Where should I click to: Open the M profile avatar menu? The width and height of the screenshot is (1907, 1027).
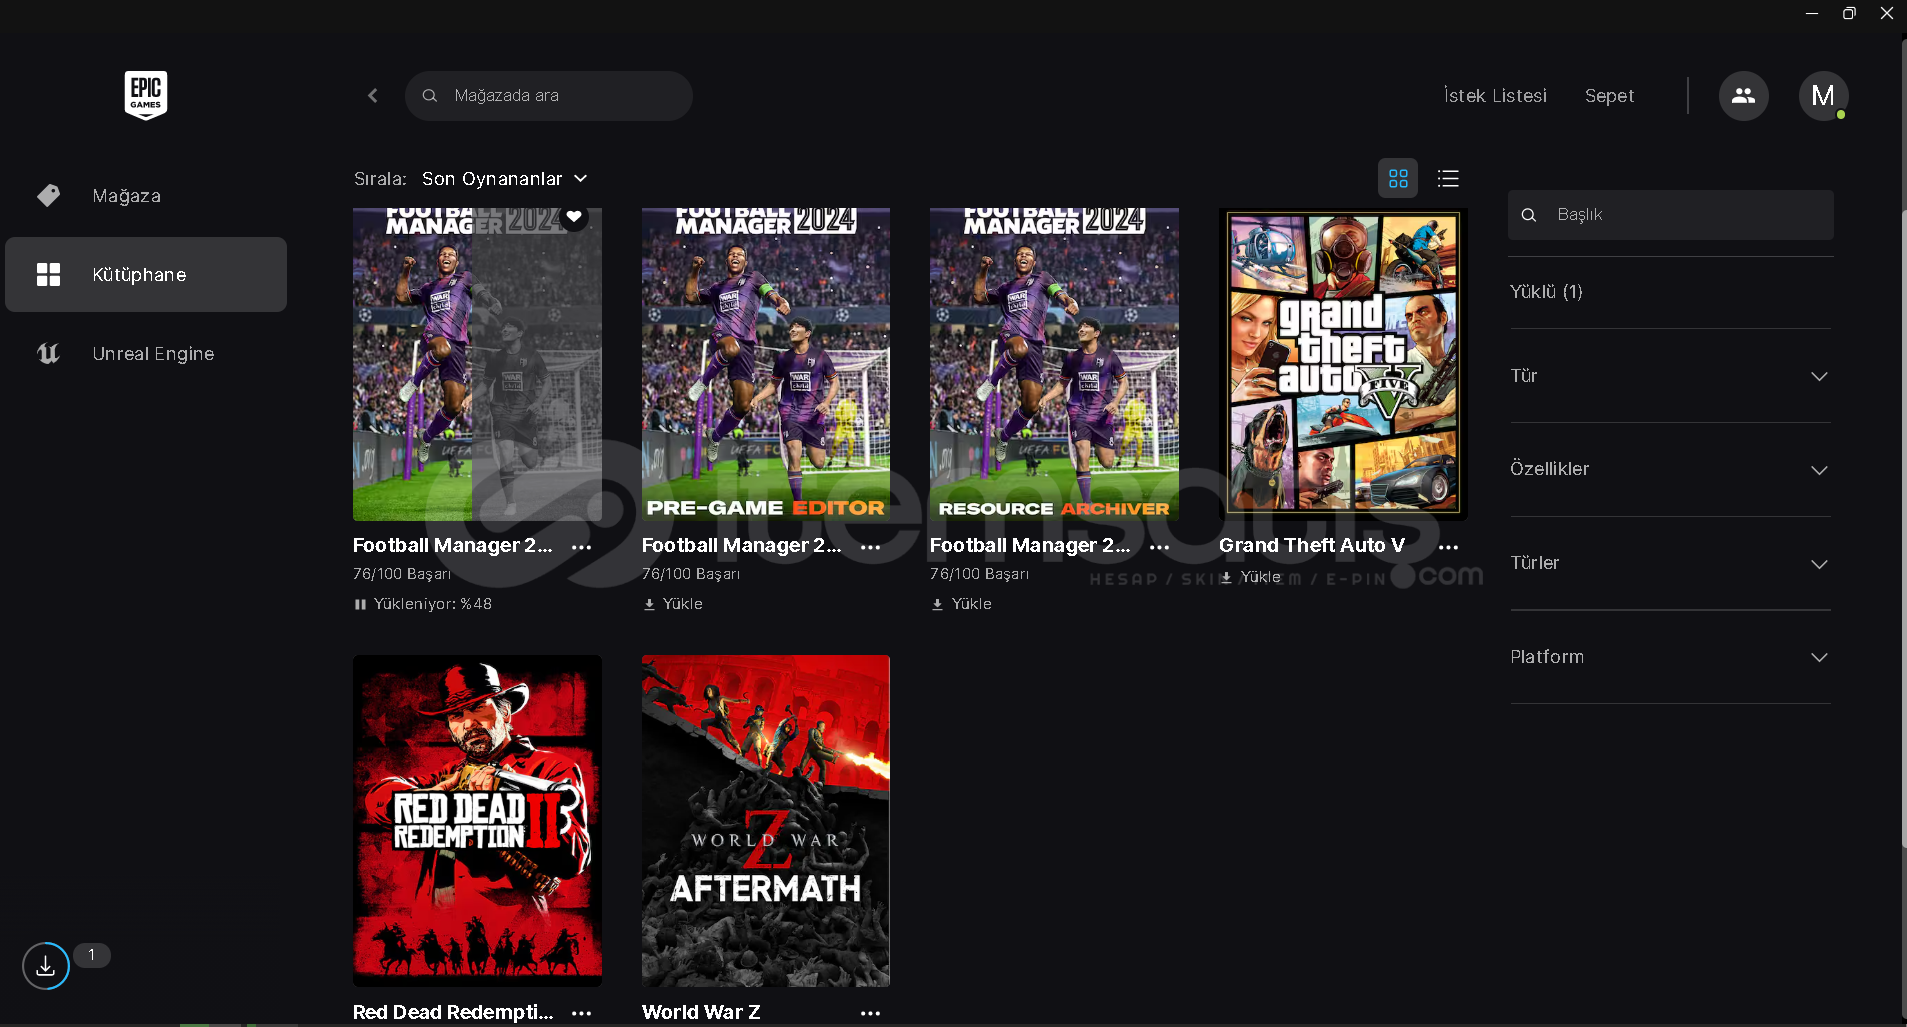[1823, 96]
